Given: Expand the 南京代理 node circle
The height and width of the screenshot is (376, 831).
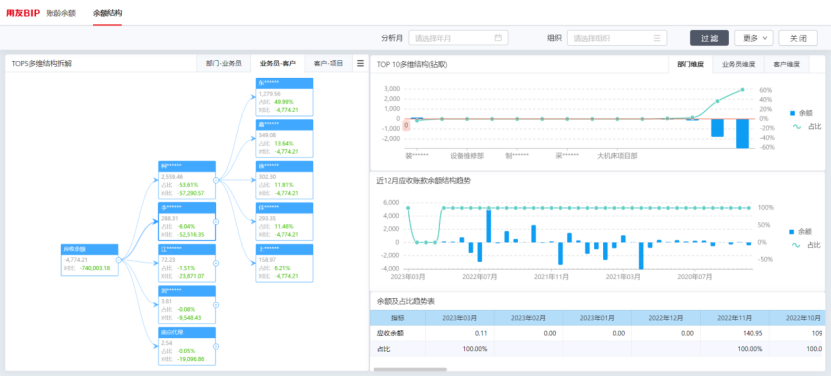Looking at the screenshot, I should click(216, 346).
